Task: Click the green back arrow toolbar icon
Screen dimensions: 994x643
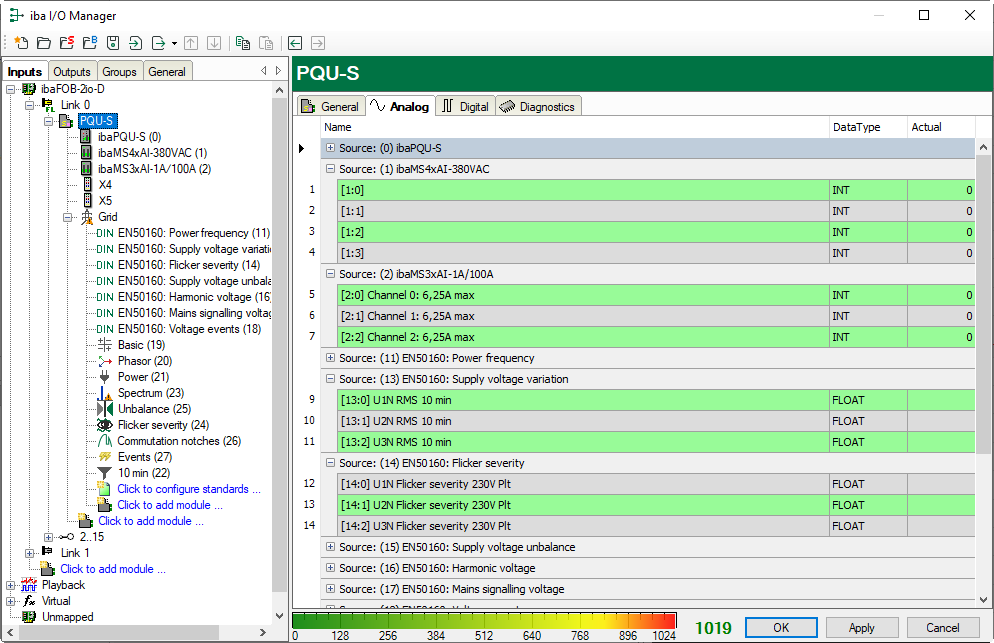Action: pos(295,43)
